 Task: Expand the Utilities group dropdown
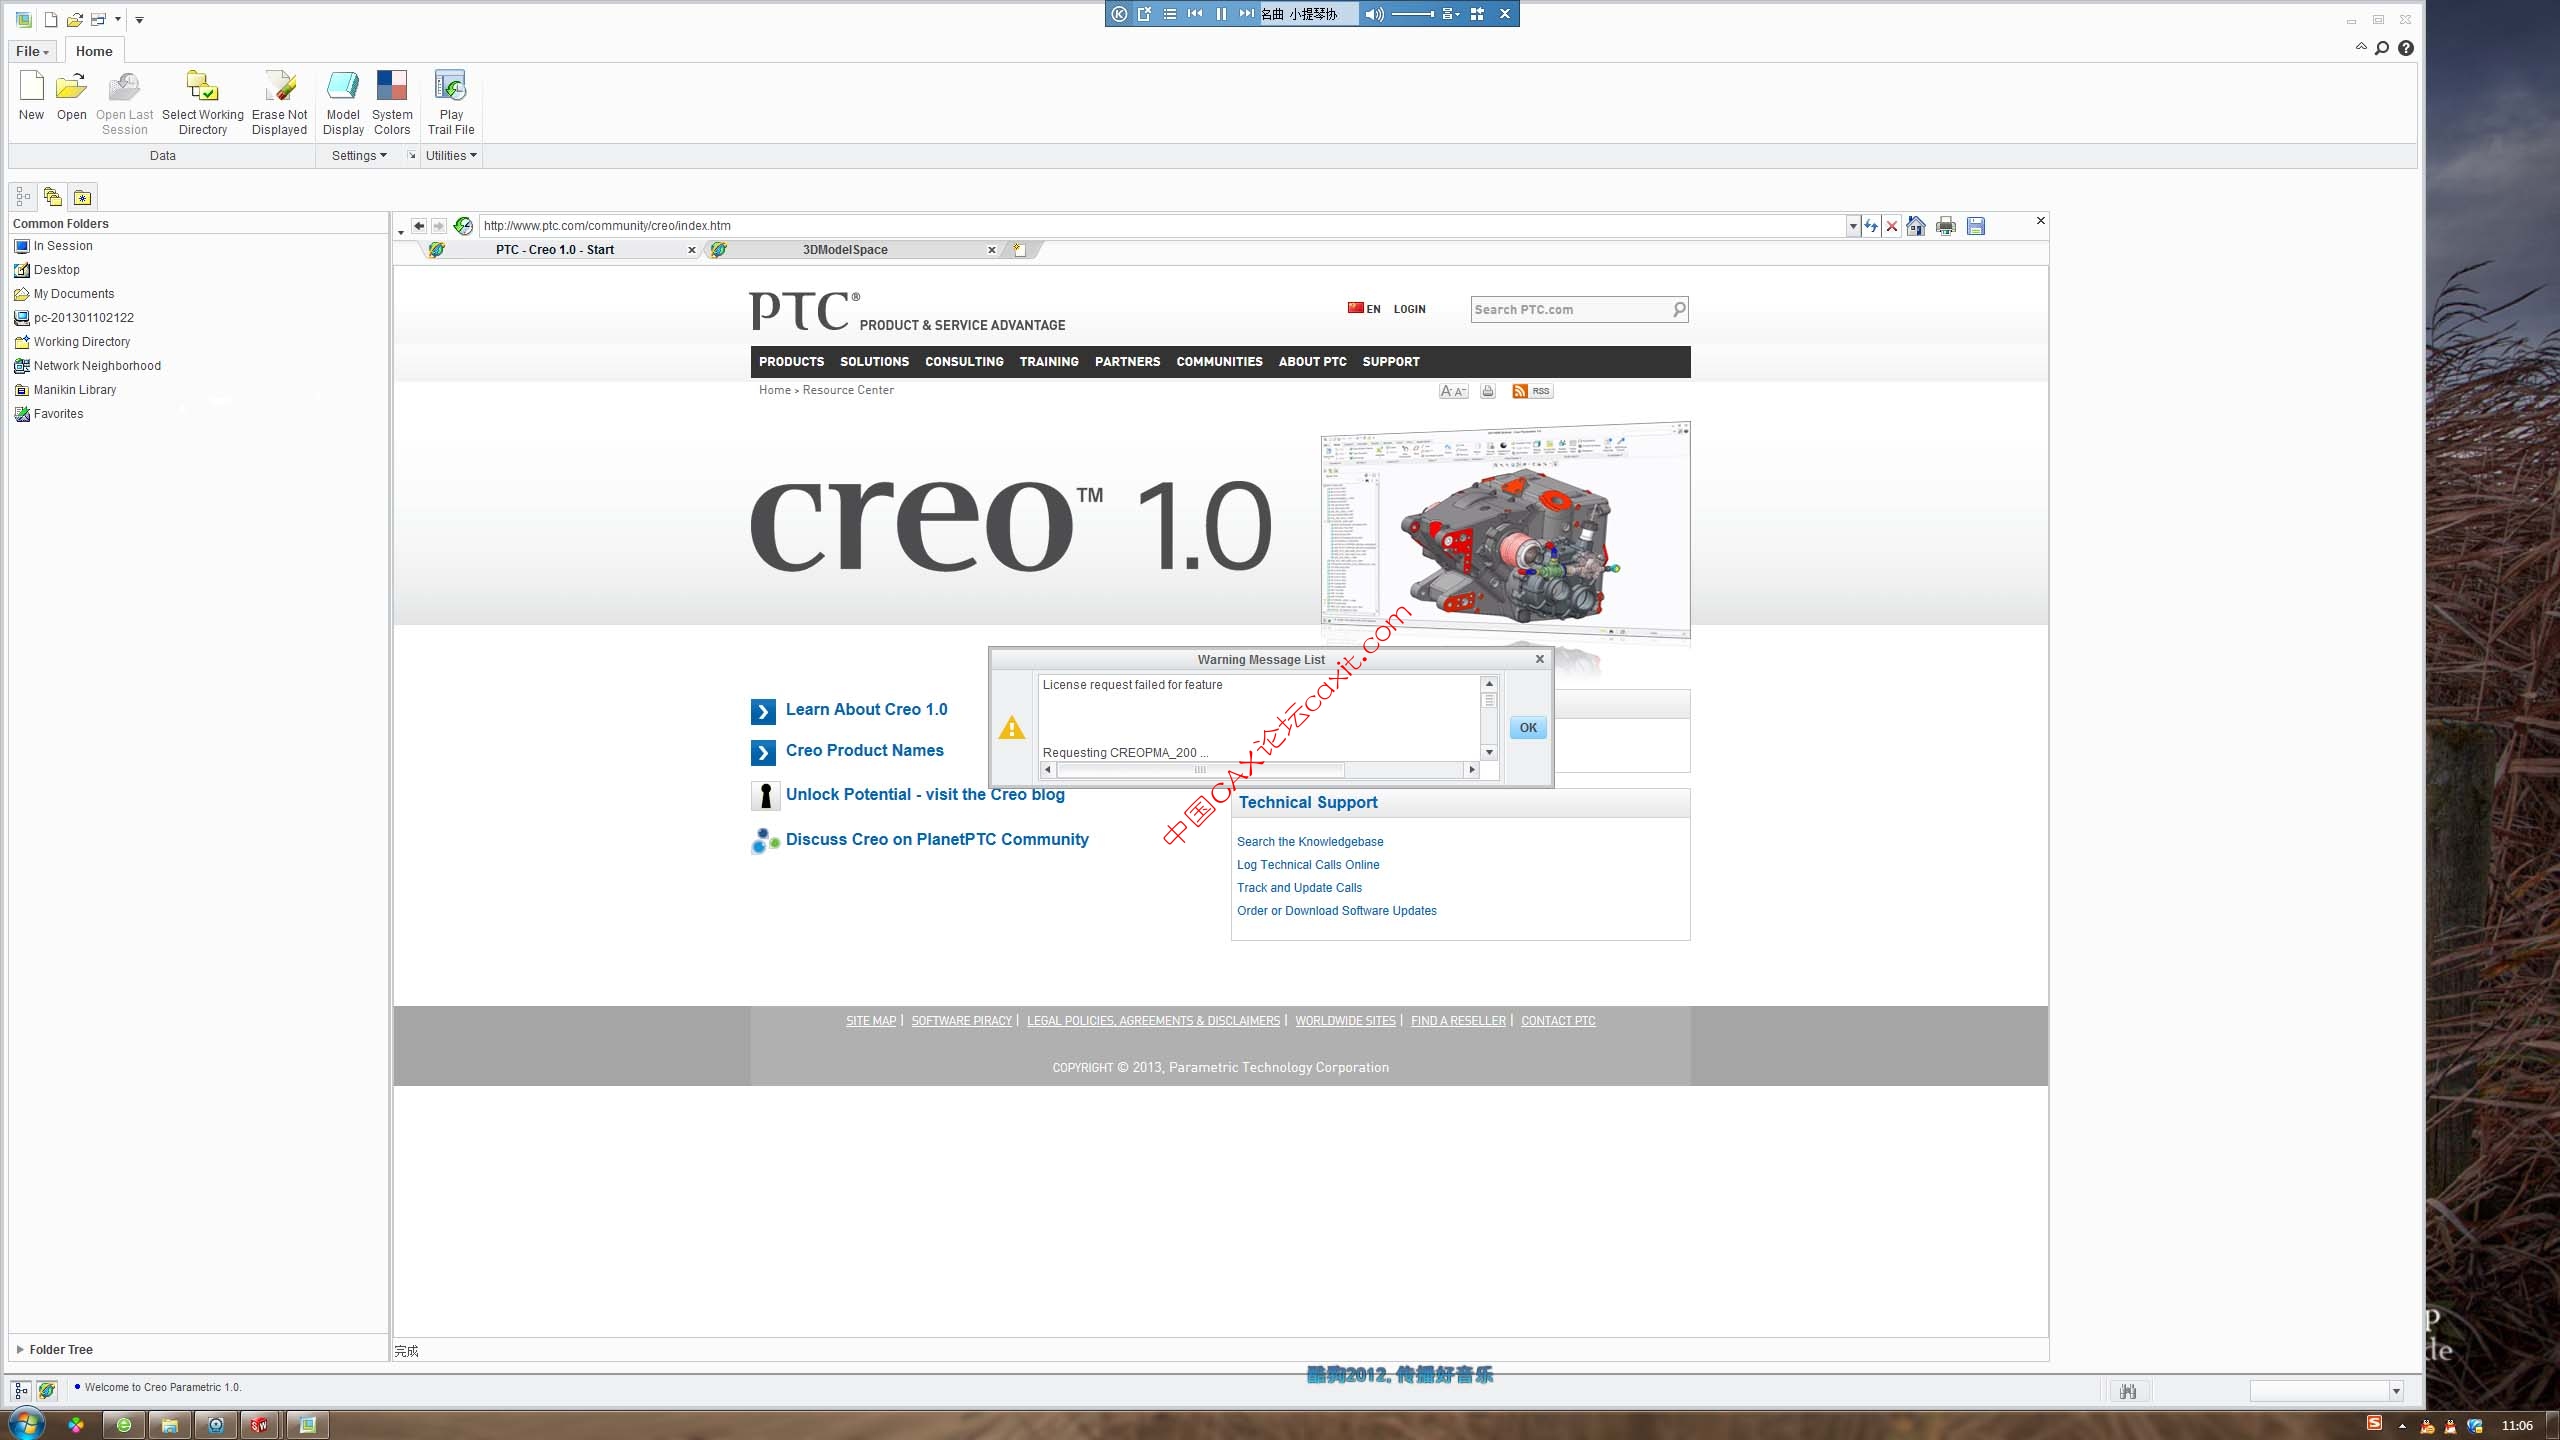[x=451, y=155]
